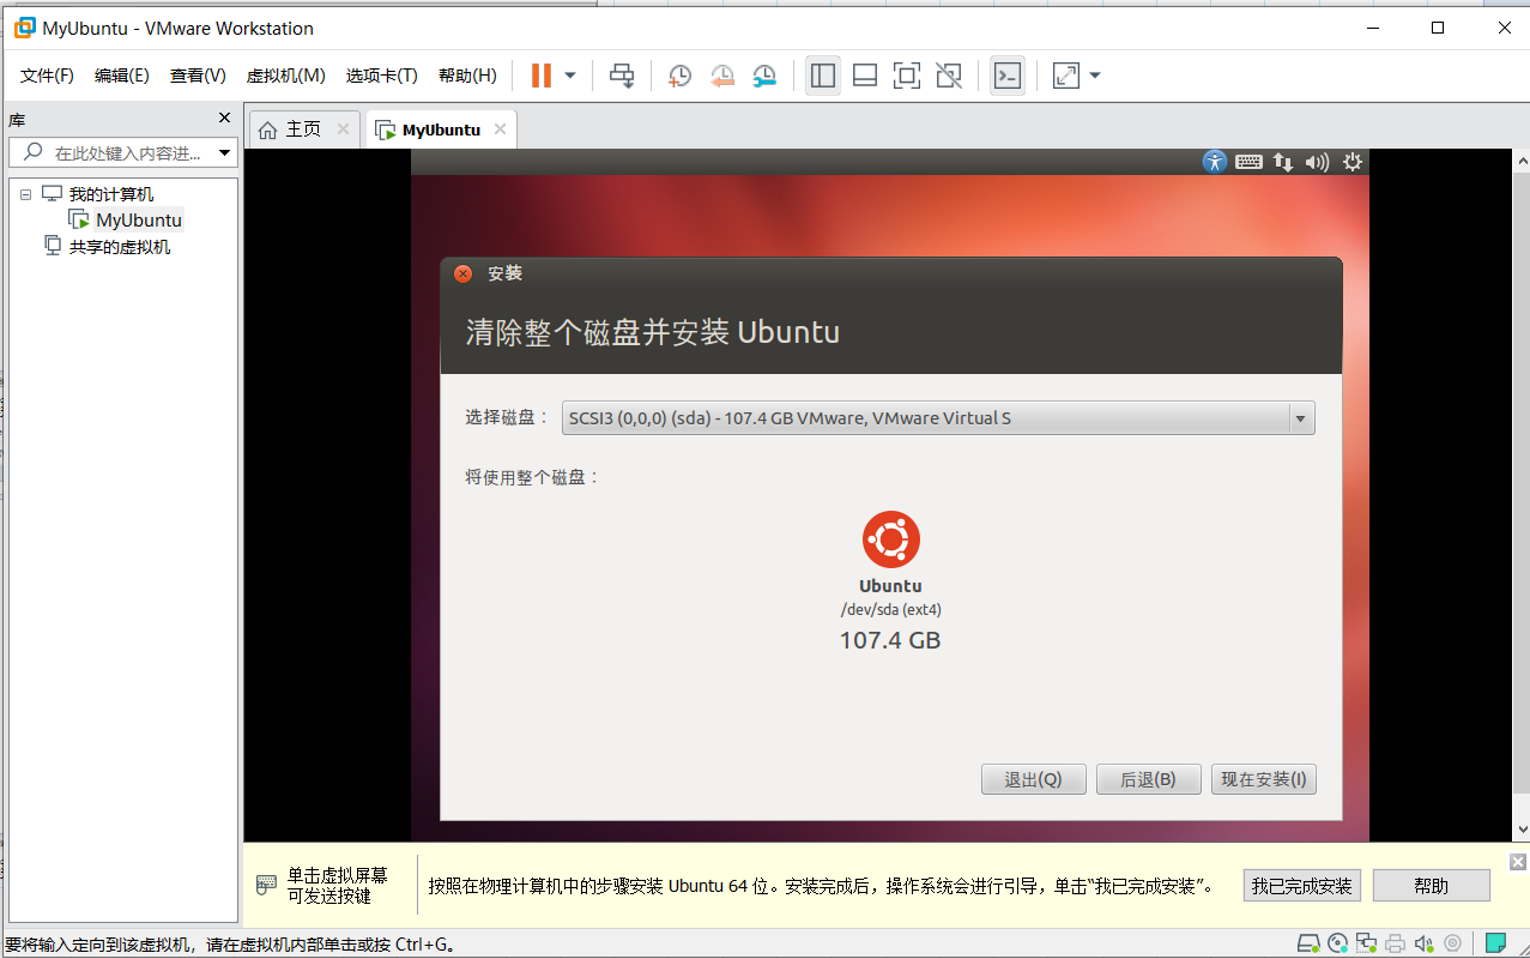The height and width of the screenshot is (958, 1530).
Task: Open the Ubuntu network indicator
Action: click(x=1283, y=162)
